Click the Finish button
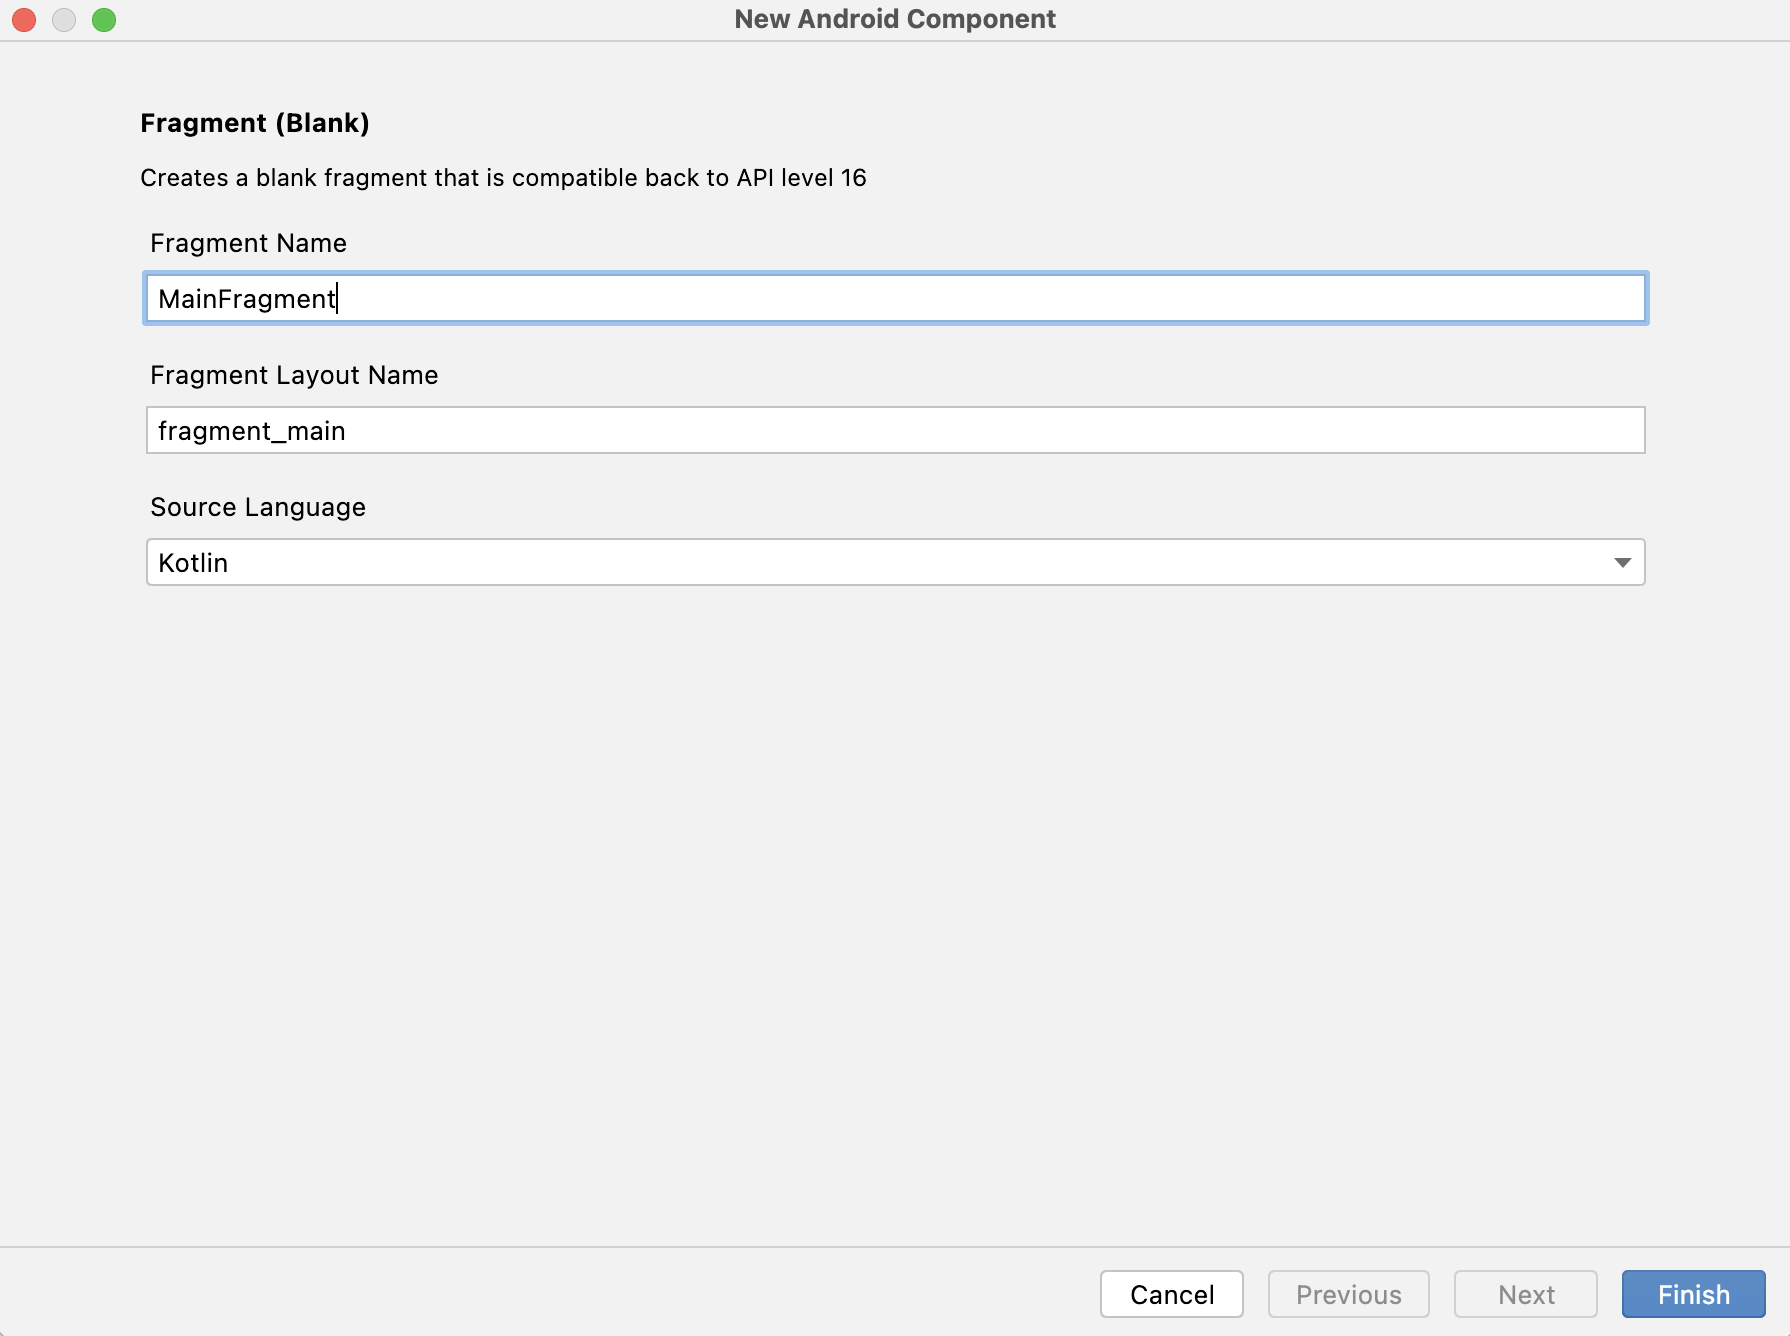This screenshot has height=1336, width=1790. pos(1693,1294)
